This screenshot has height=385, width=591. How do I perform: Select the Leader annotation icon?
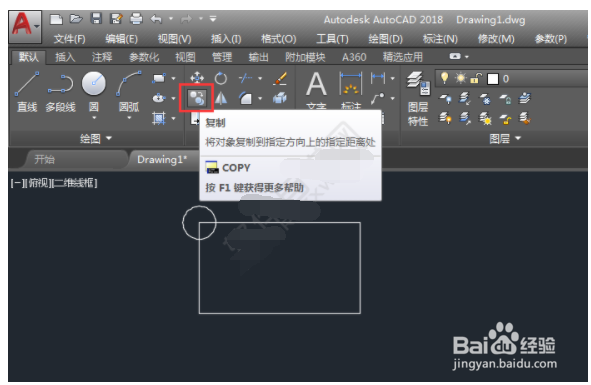point(378,98)
